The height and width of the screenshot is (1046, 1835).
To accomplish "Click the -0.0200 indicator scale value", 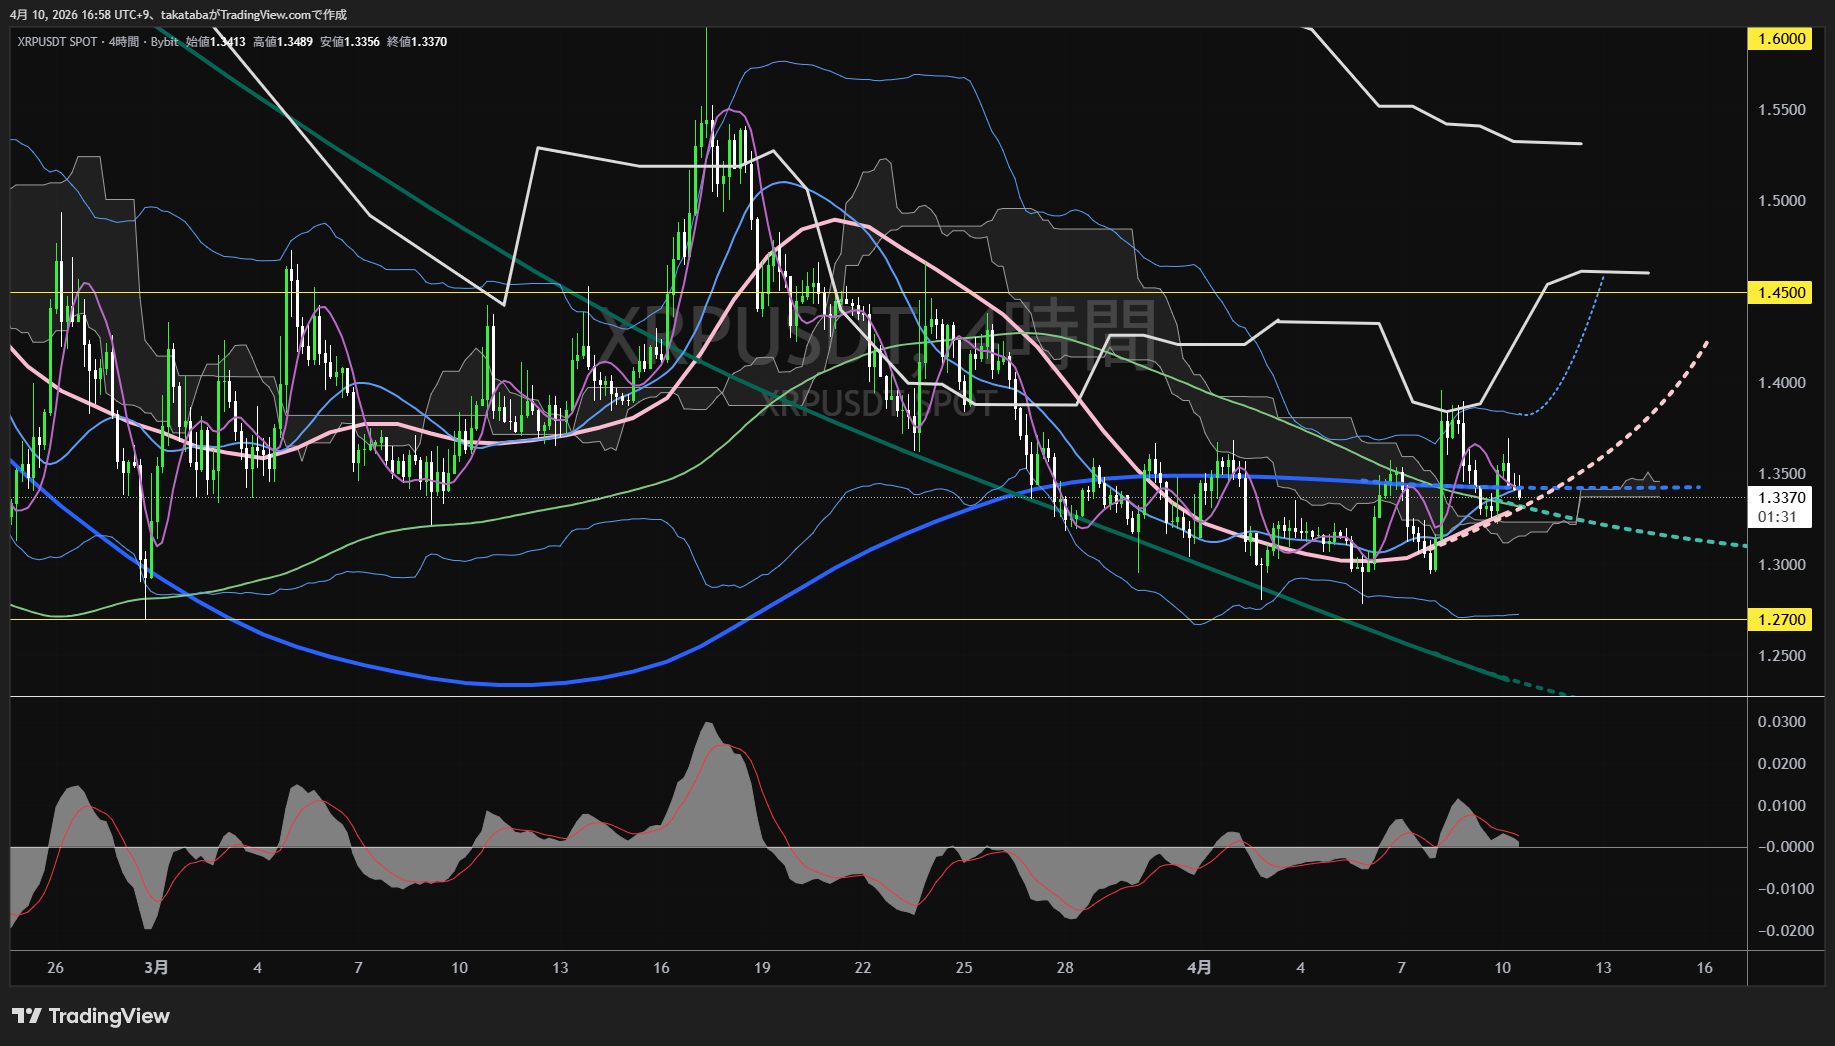I will pos(1781,931).
